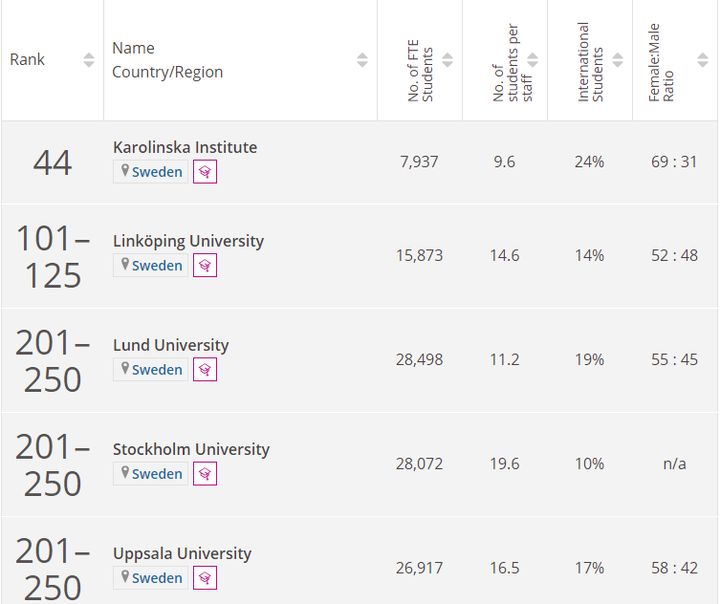Sort by No. of FTE Students arrows
The image size is (720, 604).
pos(447,60)
